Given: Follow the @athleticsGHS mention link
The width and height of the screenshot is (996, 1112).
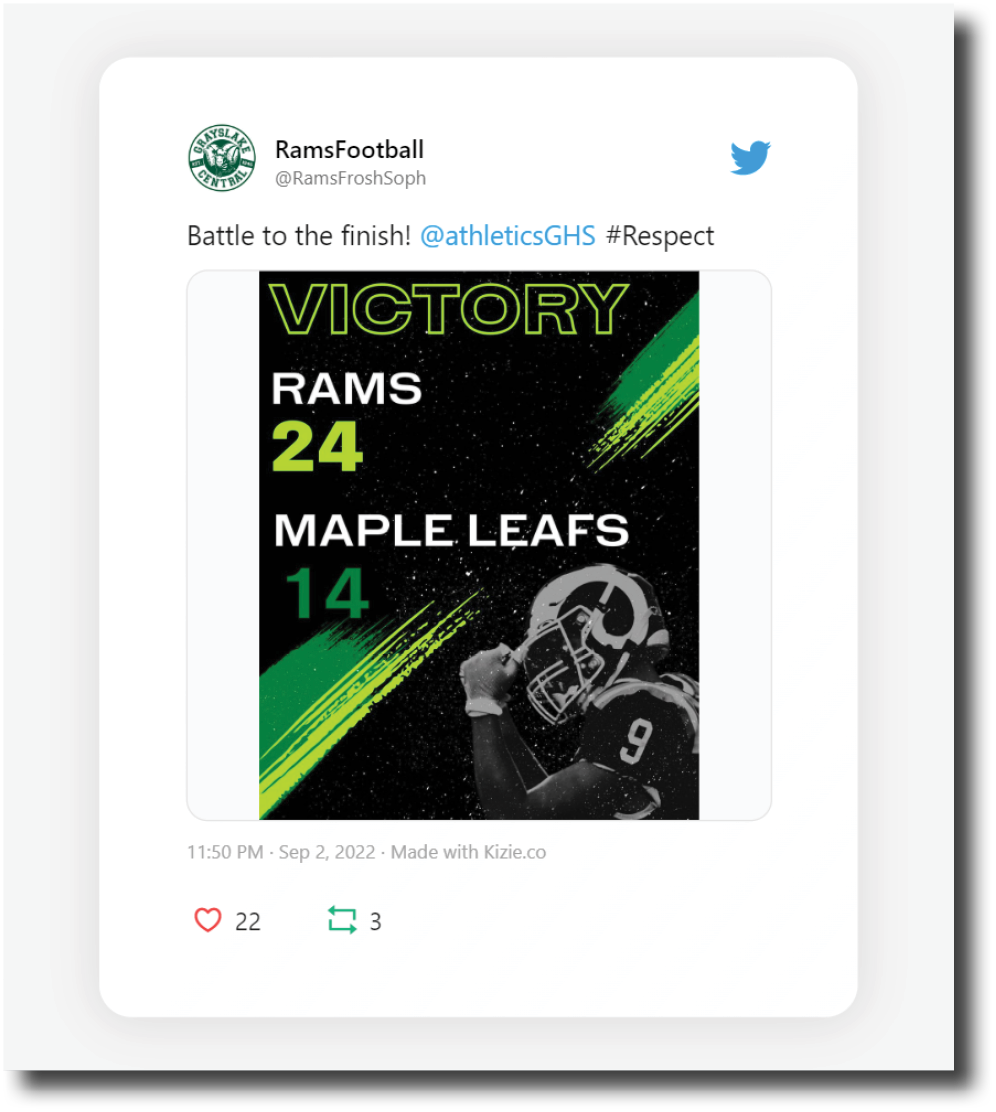Looking at the screenshot, I should (508, 236).
